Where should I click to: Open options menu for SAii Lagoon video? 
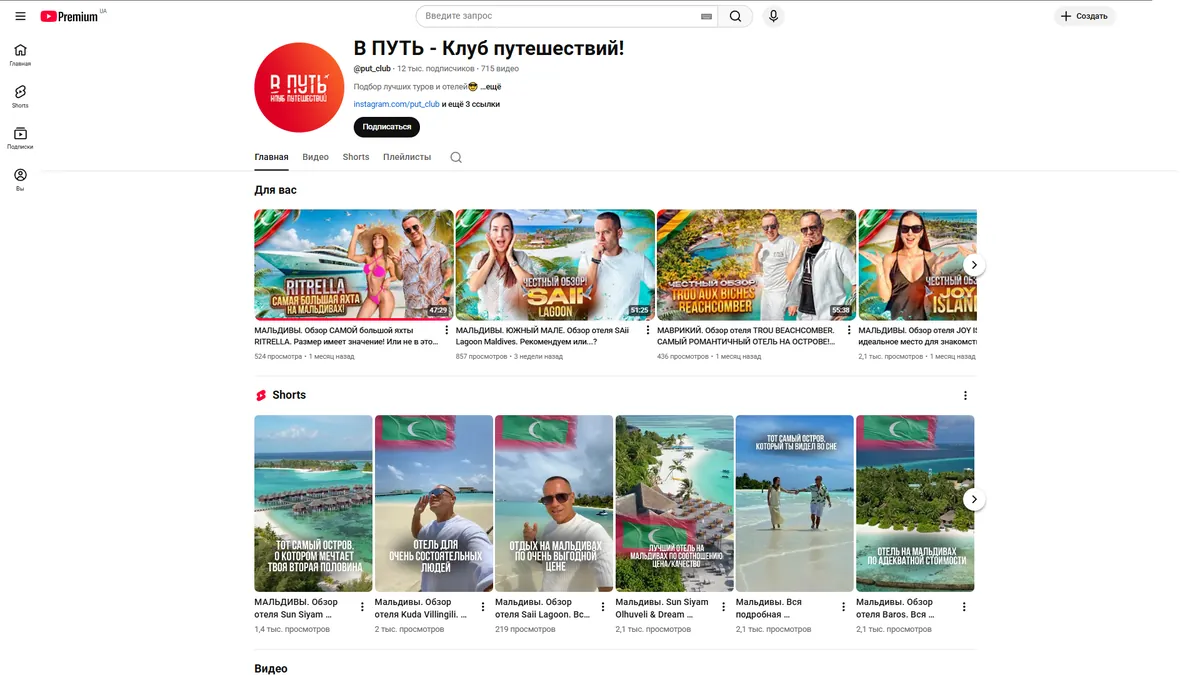click(647, 330)
